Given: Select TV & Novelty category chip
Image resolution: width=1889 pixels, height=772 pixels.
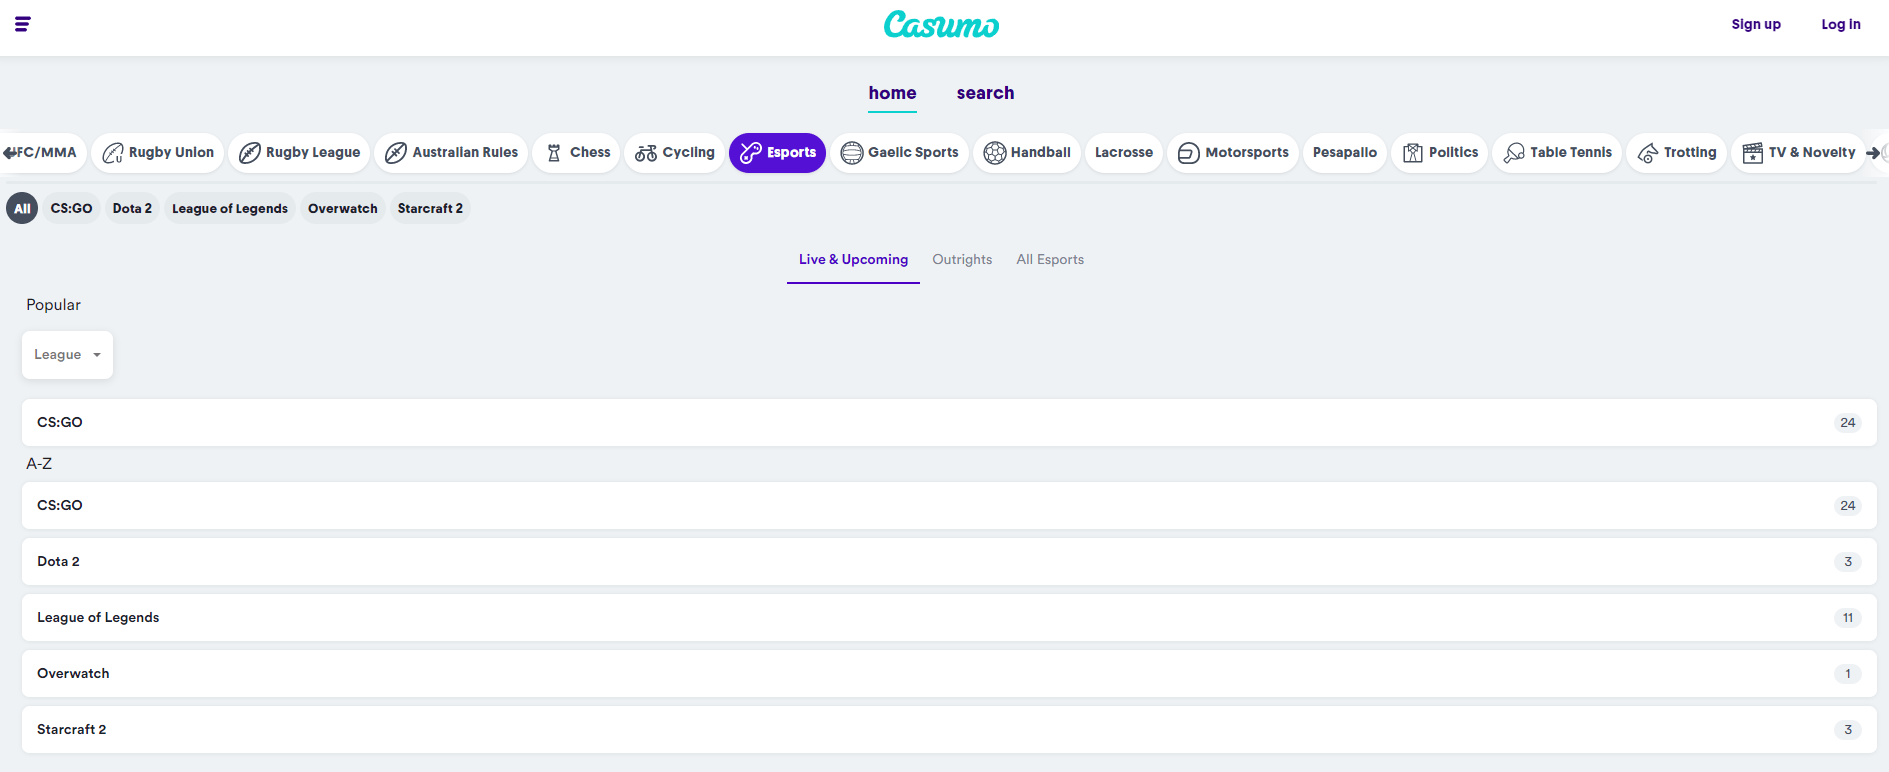Looking at the screenshot, I should tap(1798, 153).
